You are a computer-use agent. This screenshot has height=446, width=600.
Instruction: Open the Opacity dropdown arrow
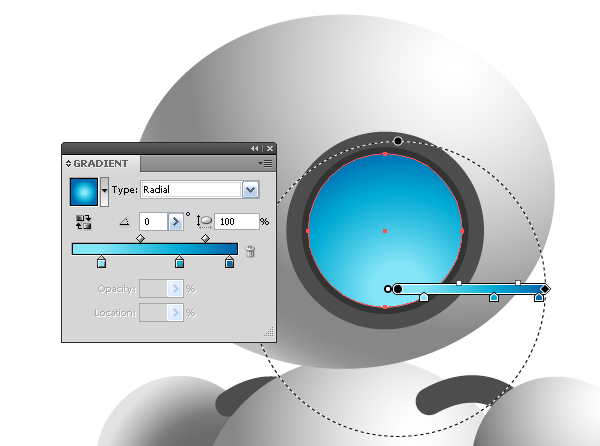pos(176,288)
